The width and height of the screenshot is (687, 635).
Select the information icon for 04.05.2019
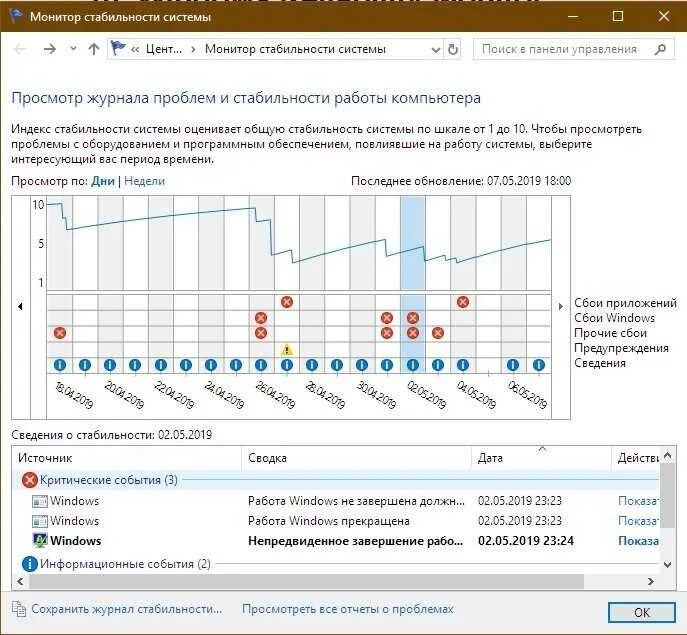pyautogui.click(x=463, y=365)
